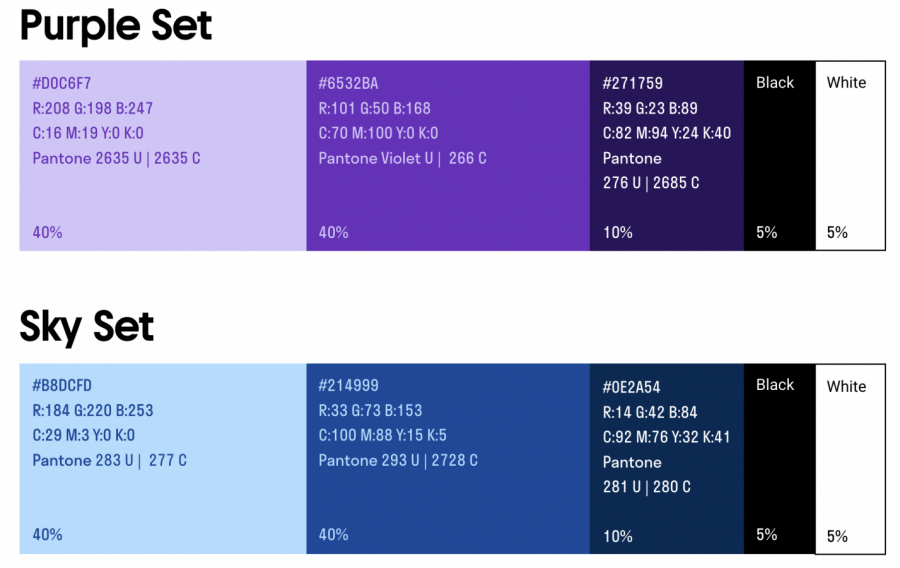
Task: Click the "Pantone 2635 U | 2635 C" text
Action: coord(116,158)
